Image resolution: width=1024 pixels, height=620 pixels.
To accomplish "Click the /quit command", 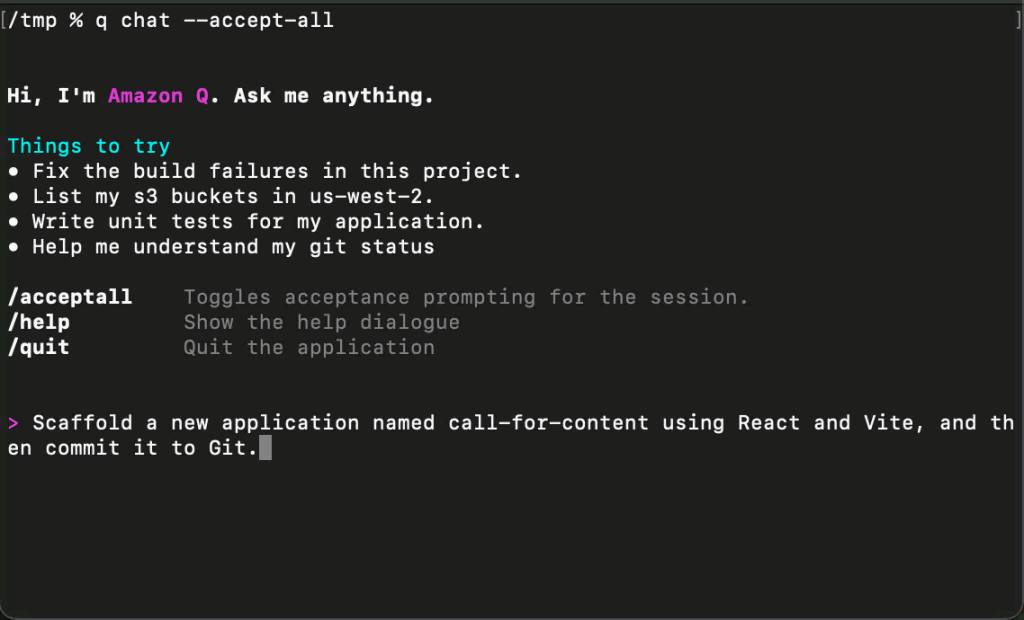I will coord(39,348).
